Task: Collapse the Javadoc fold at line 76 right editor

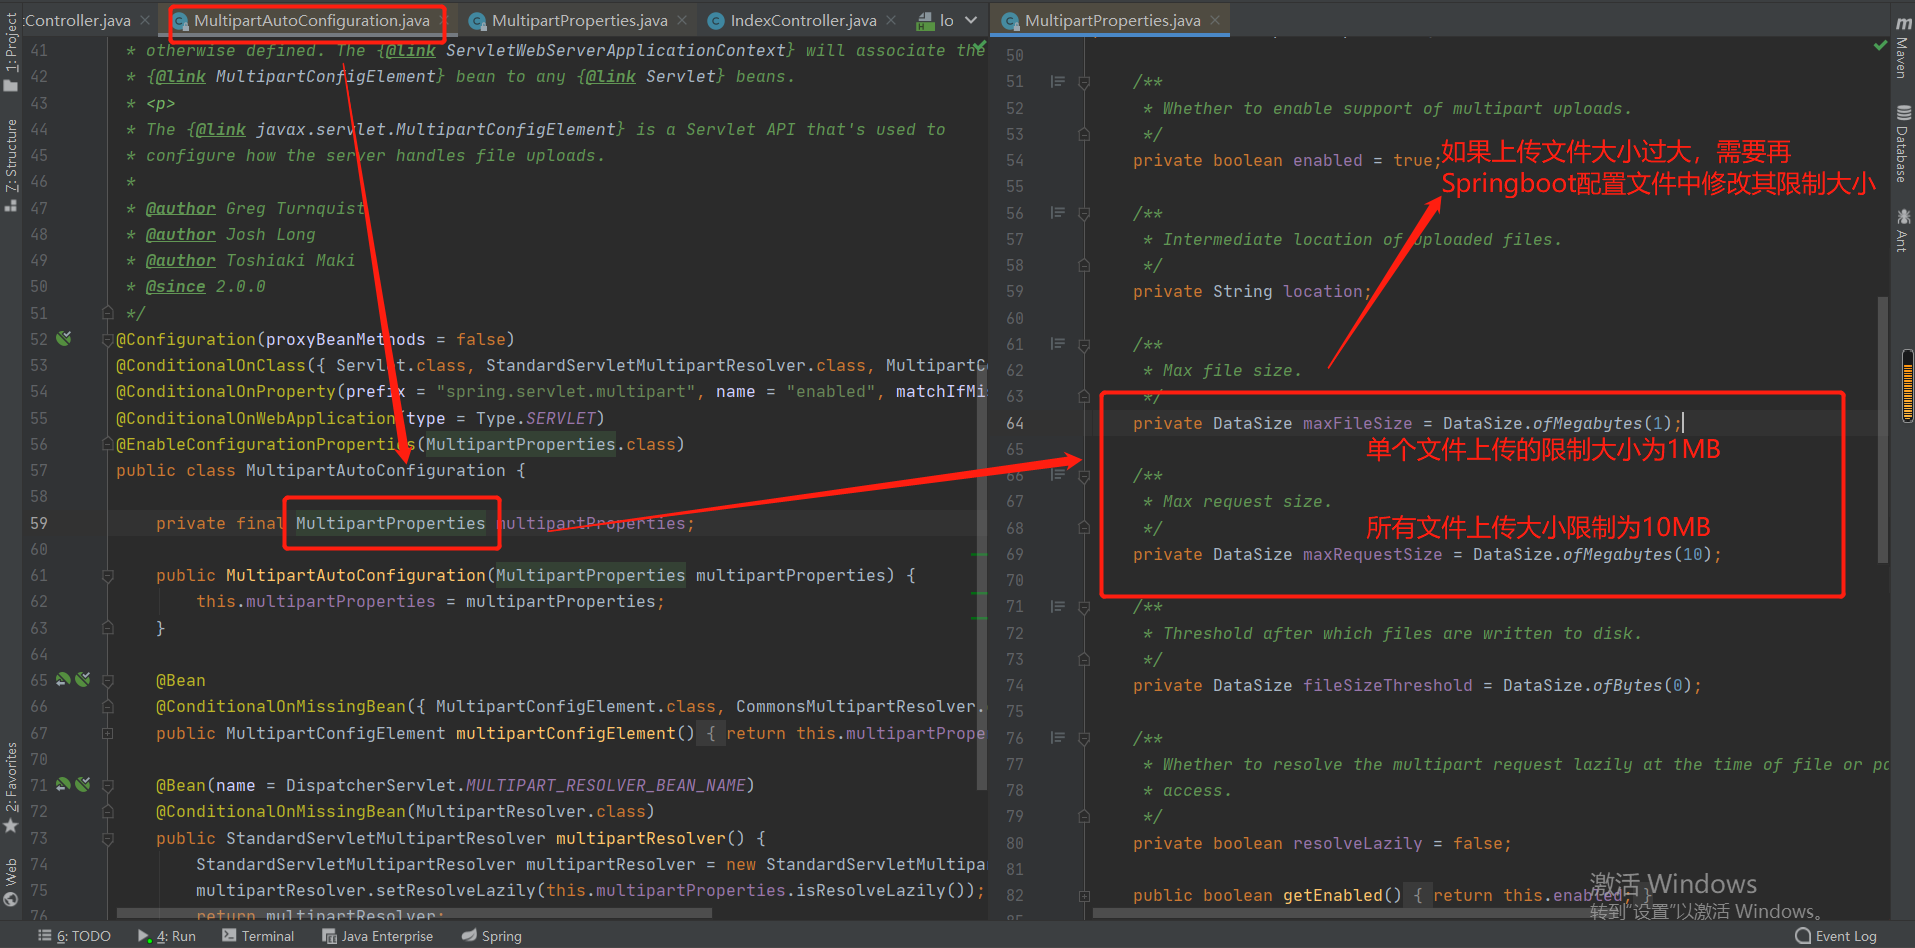Action: (1084, 737)
